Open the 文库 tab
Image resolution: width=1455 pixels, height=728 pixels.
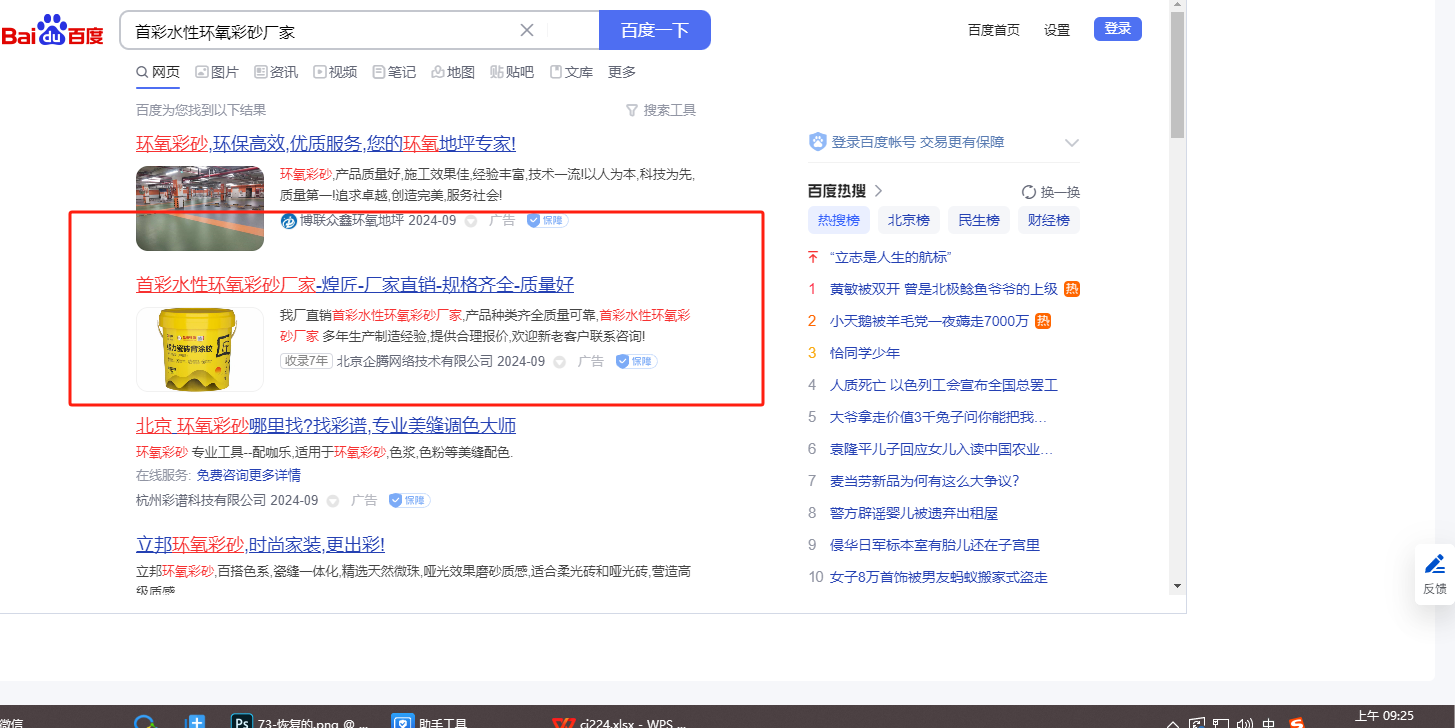pyautogui.click(x=571, y=72)
